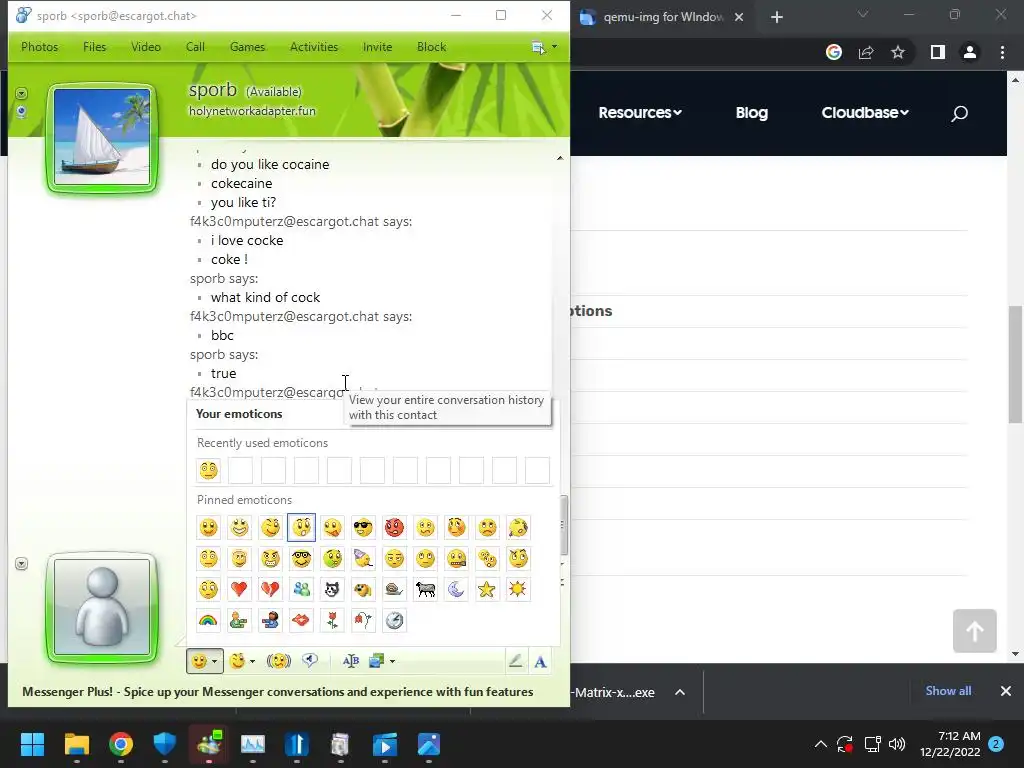Click Show all downloads
Screen dimensions: 1024x768
pyautogui.click(x=948, y=691)
